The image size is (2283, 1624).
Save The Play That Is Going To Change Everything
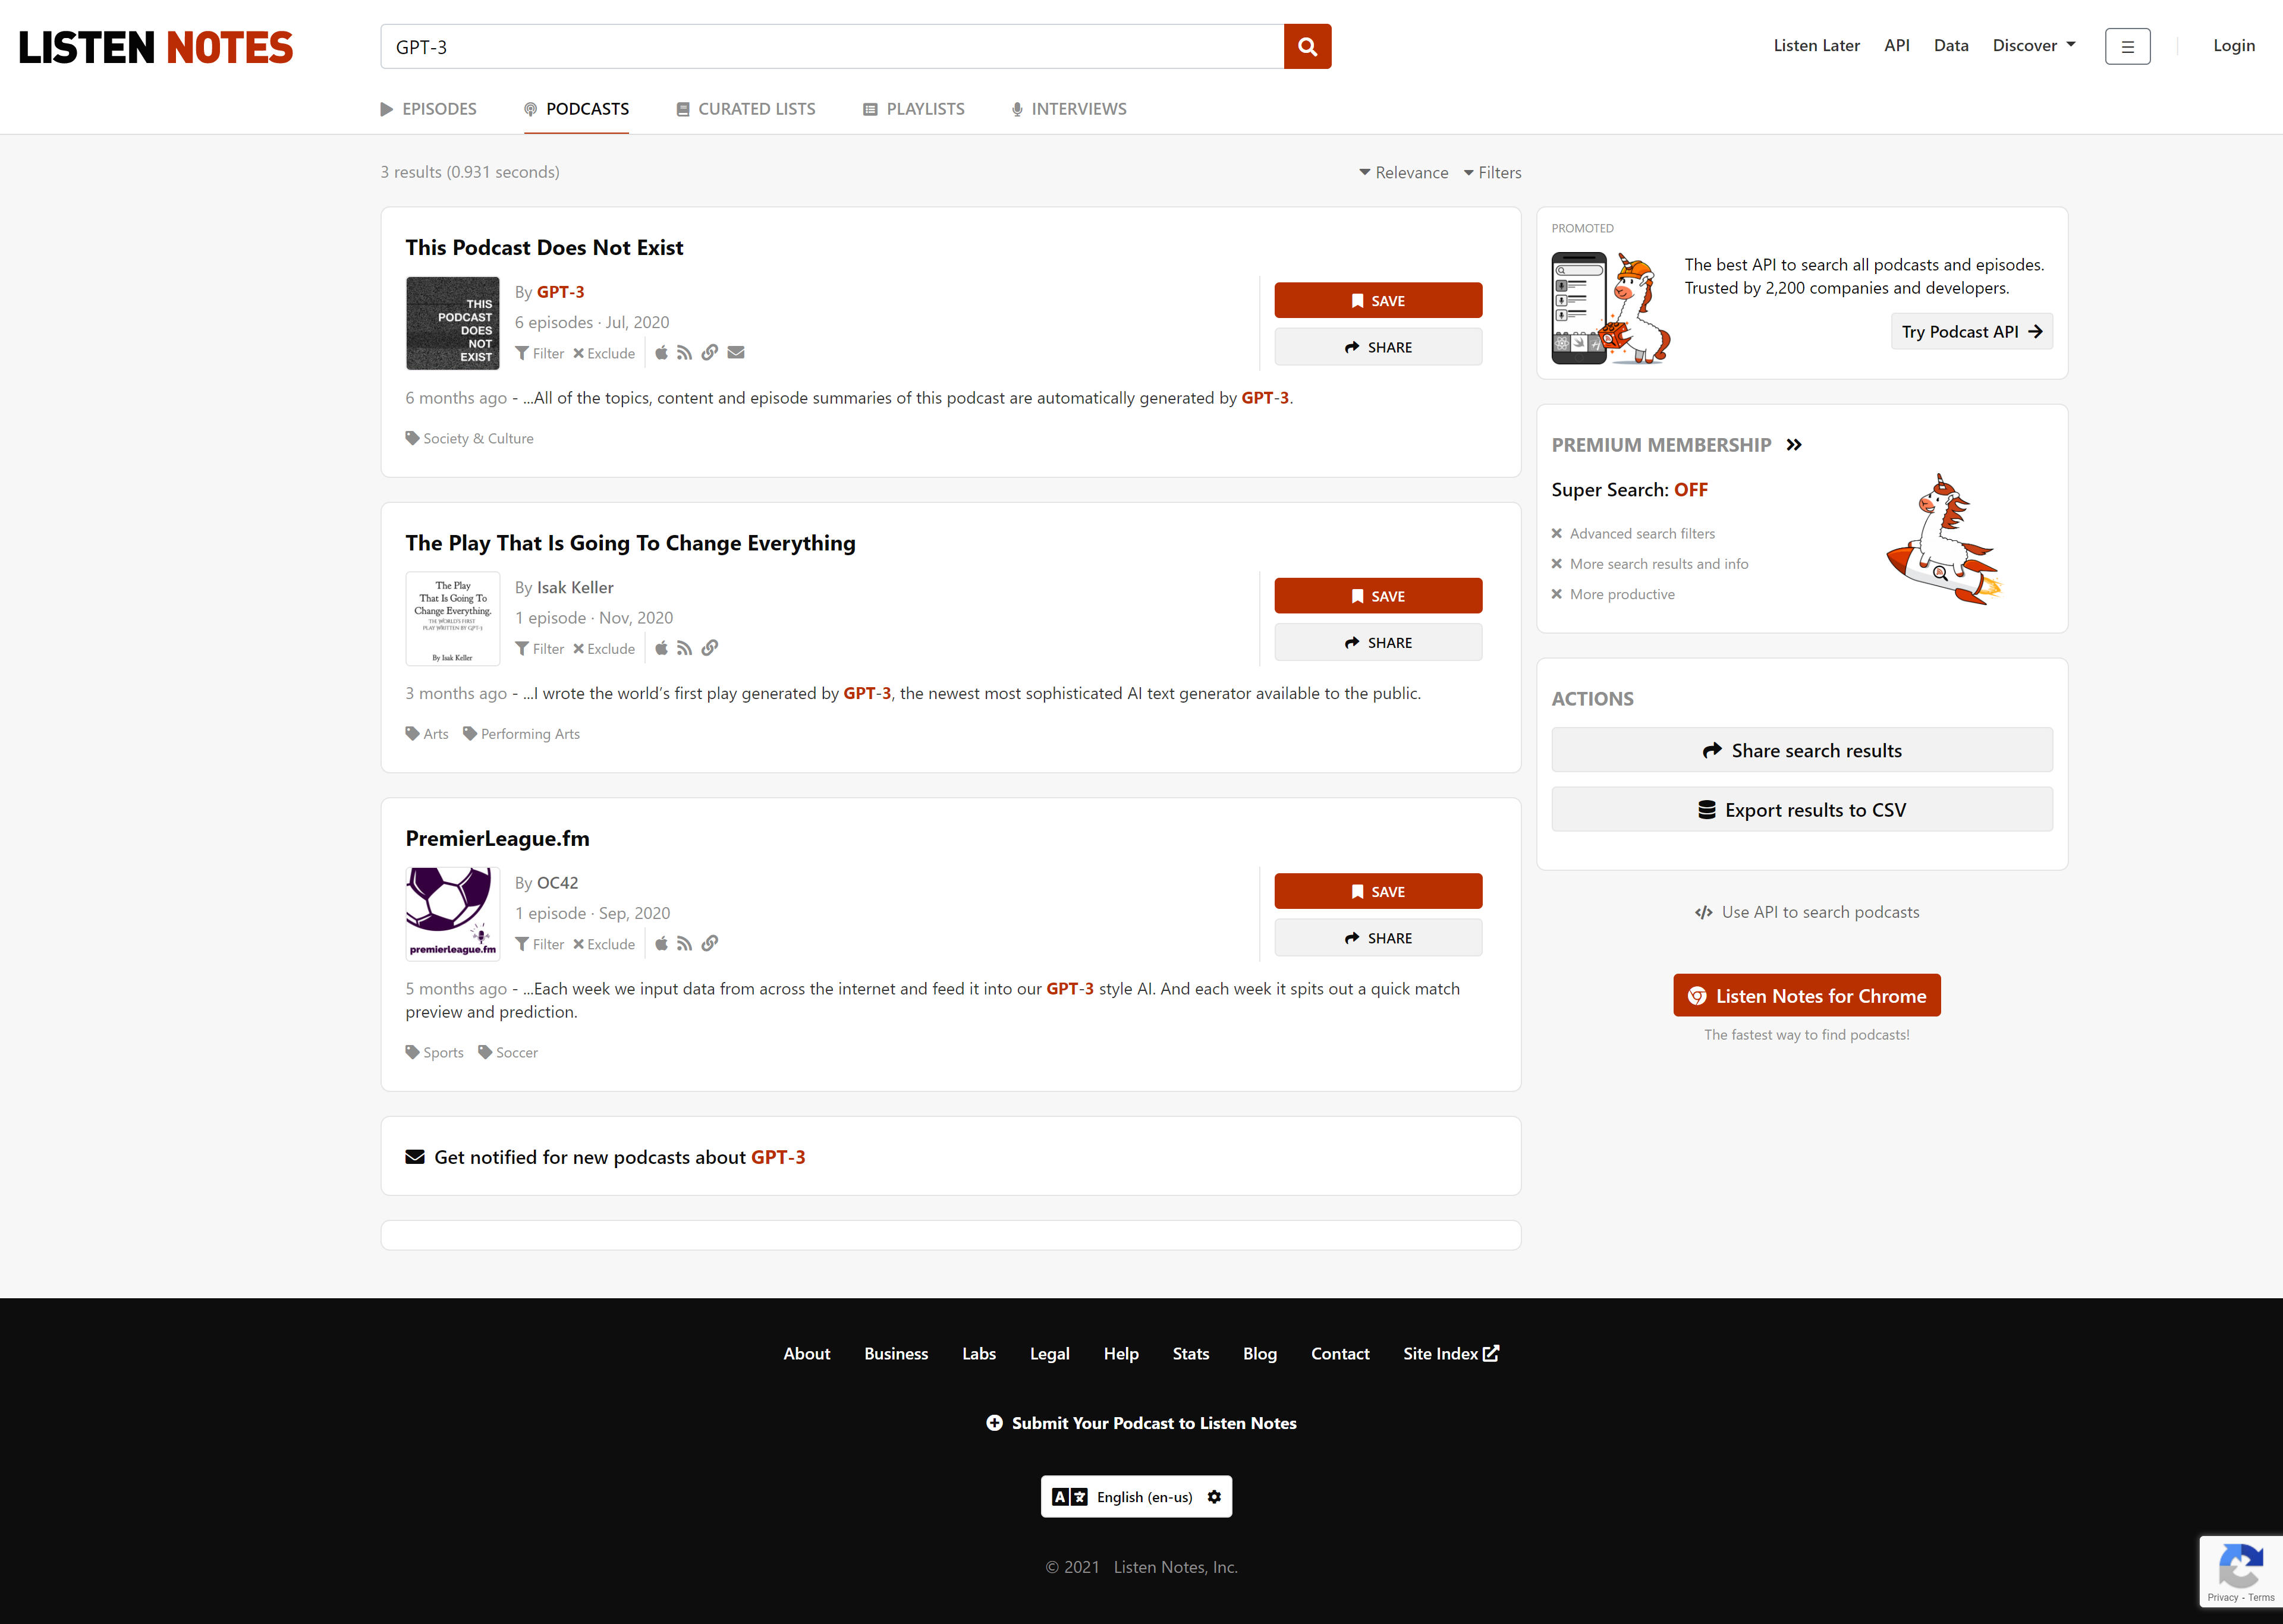click(1378, 596)
